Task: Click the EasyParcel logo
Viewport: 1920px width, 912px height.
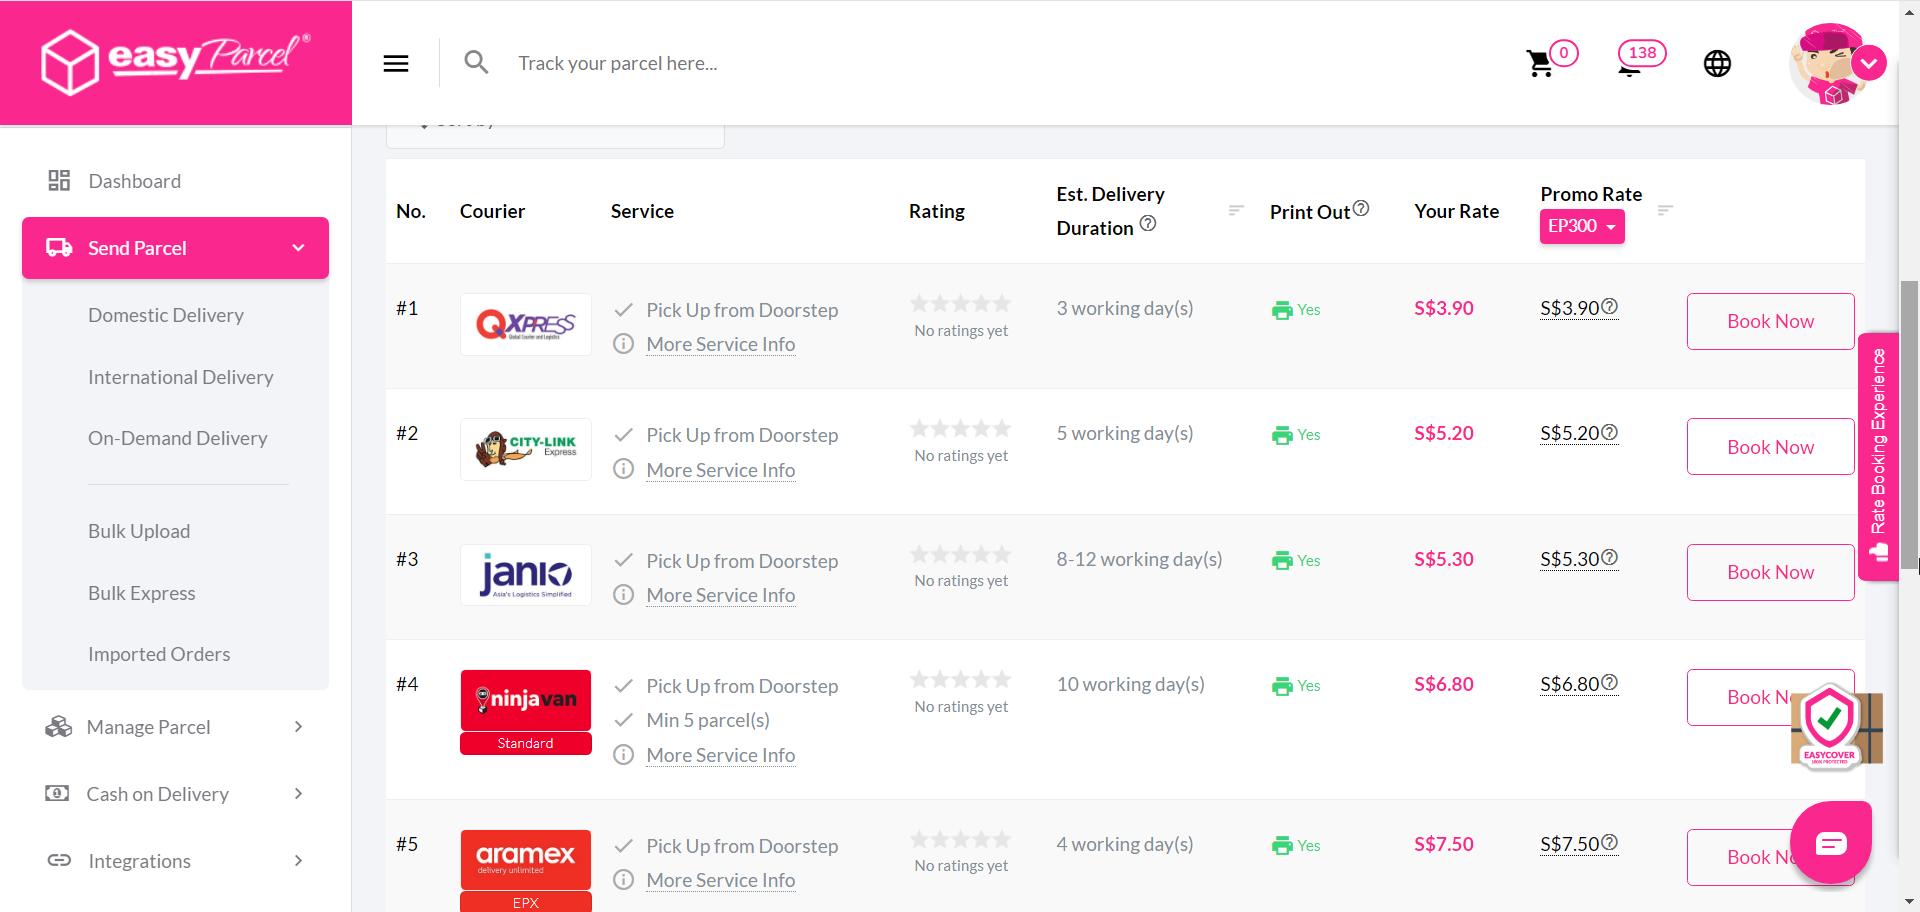Action: click(176, 62)
